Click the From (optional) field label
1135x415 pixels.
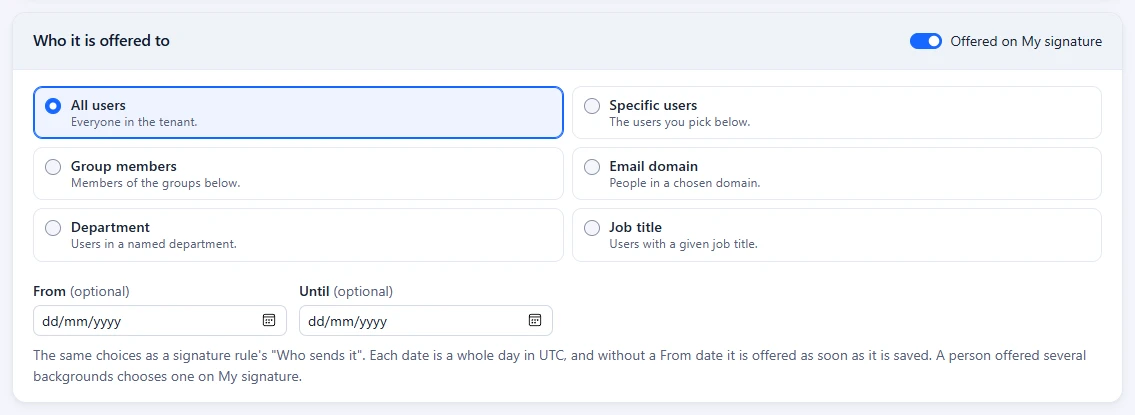(x=81, y=291)
